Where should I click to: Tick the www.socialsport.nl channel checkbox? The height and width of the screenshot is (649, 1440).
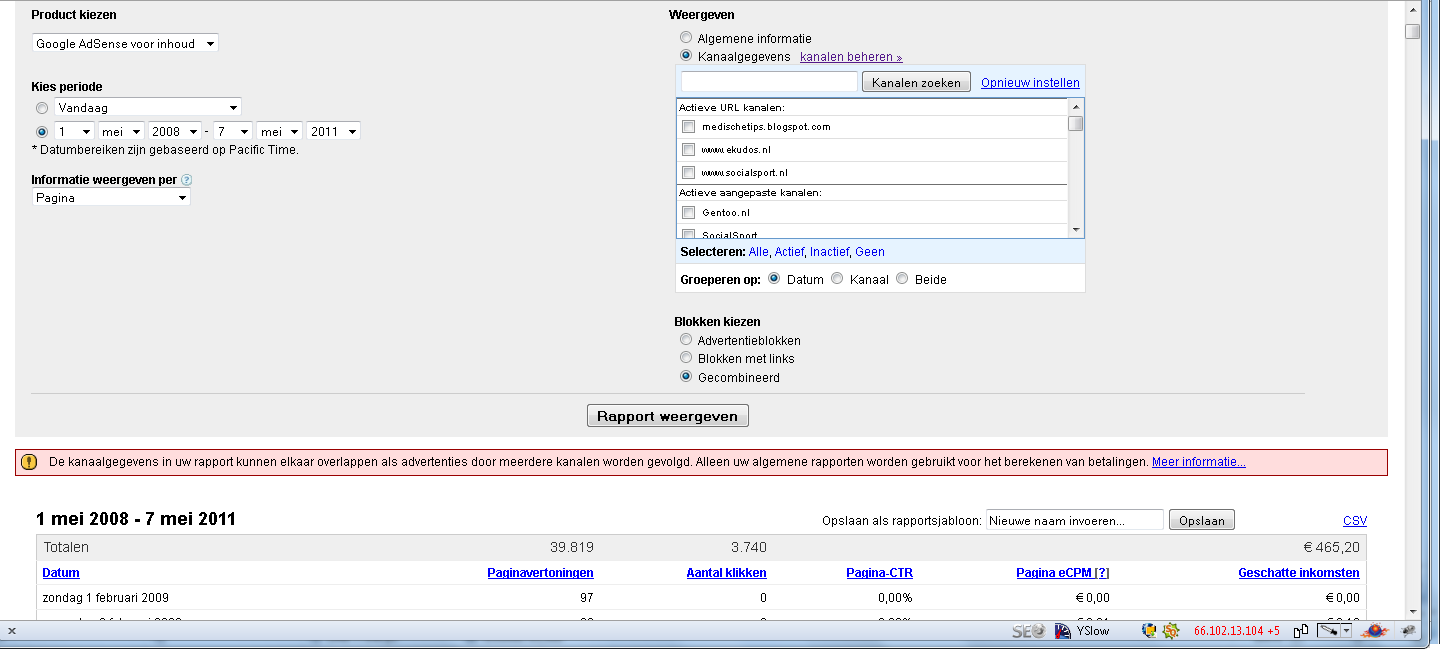pos(688,173)
